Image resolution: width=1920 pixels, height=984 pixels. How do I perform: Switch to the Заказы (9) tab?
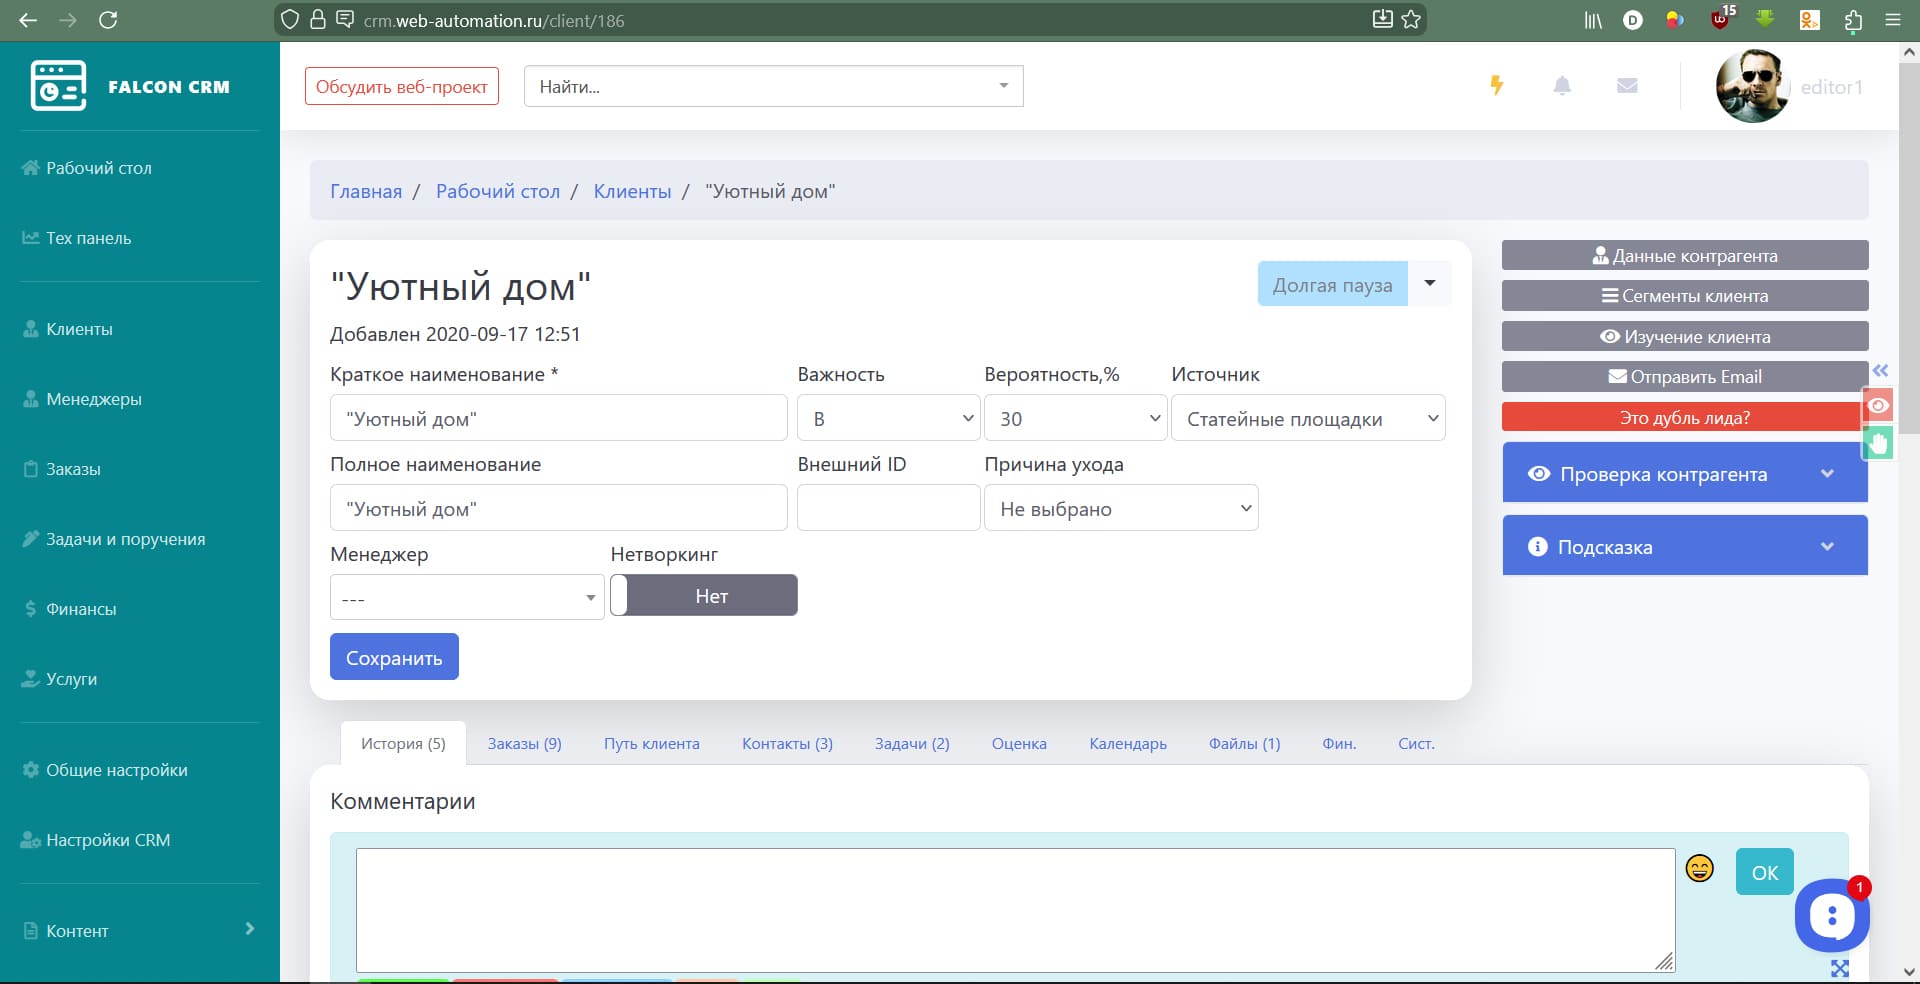524,744
